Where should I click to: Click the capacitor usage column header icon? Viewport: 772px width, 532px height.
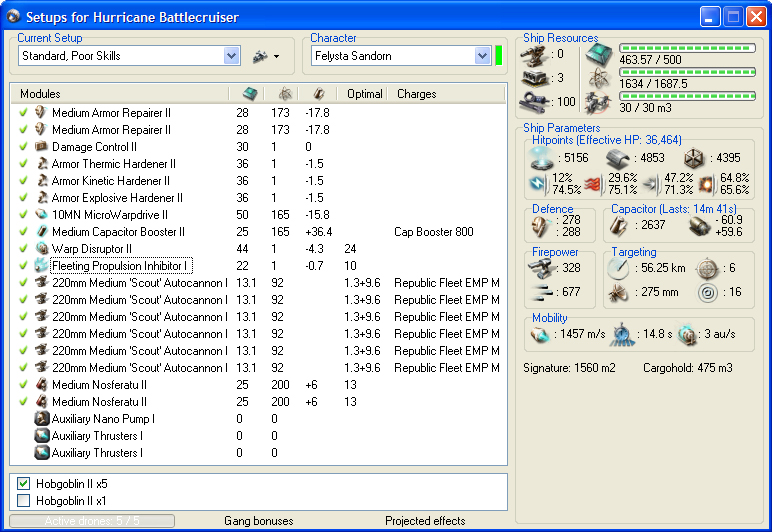(x=319, y=94)
